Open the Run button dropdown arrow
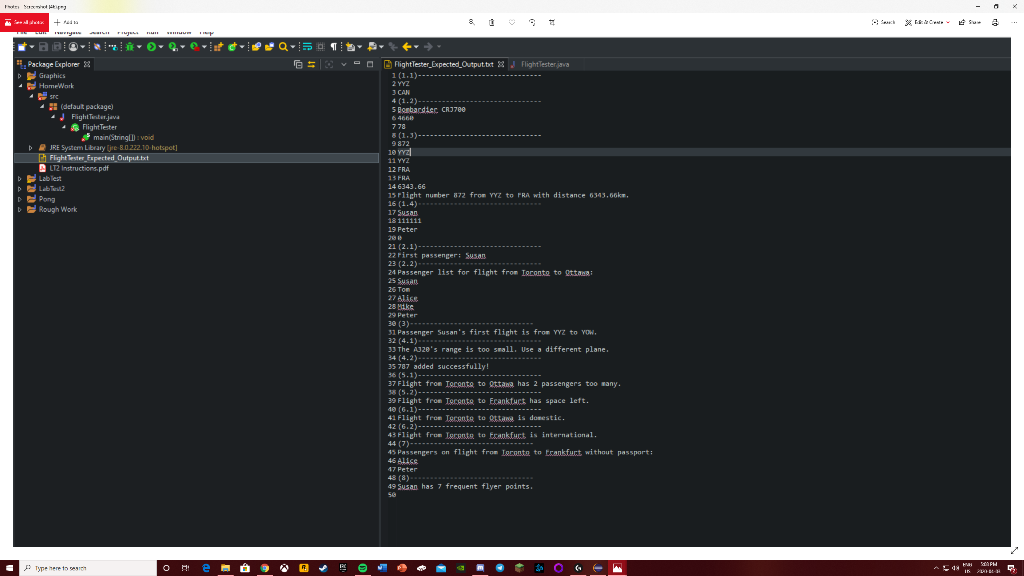1024x576 pixels. pyautogui.click(x=160, y=44)
